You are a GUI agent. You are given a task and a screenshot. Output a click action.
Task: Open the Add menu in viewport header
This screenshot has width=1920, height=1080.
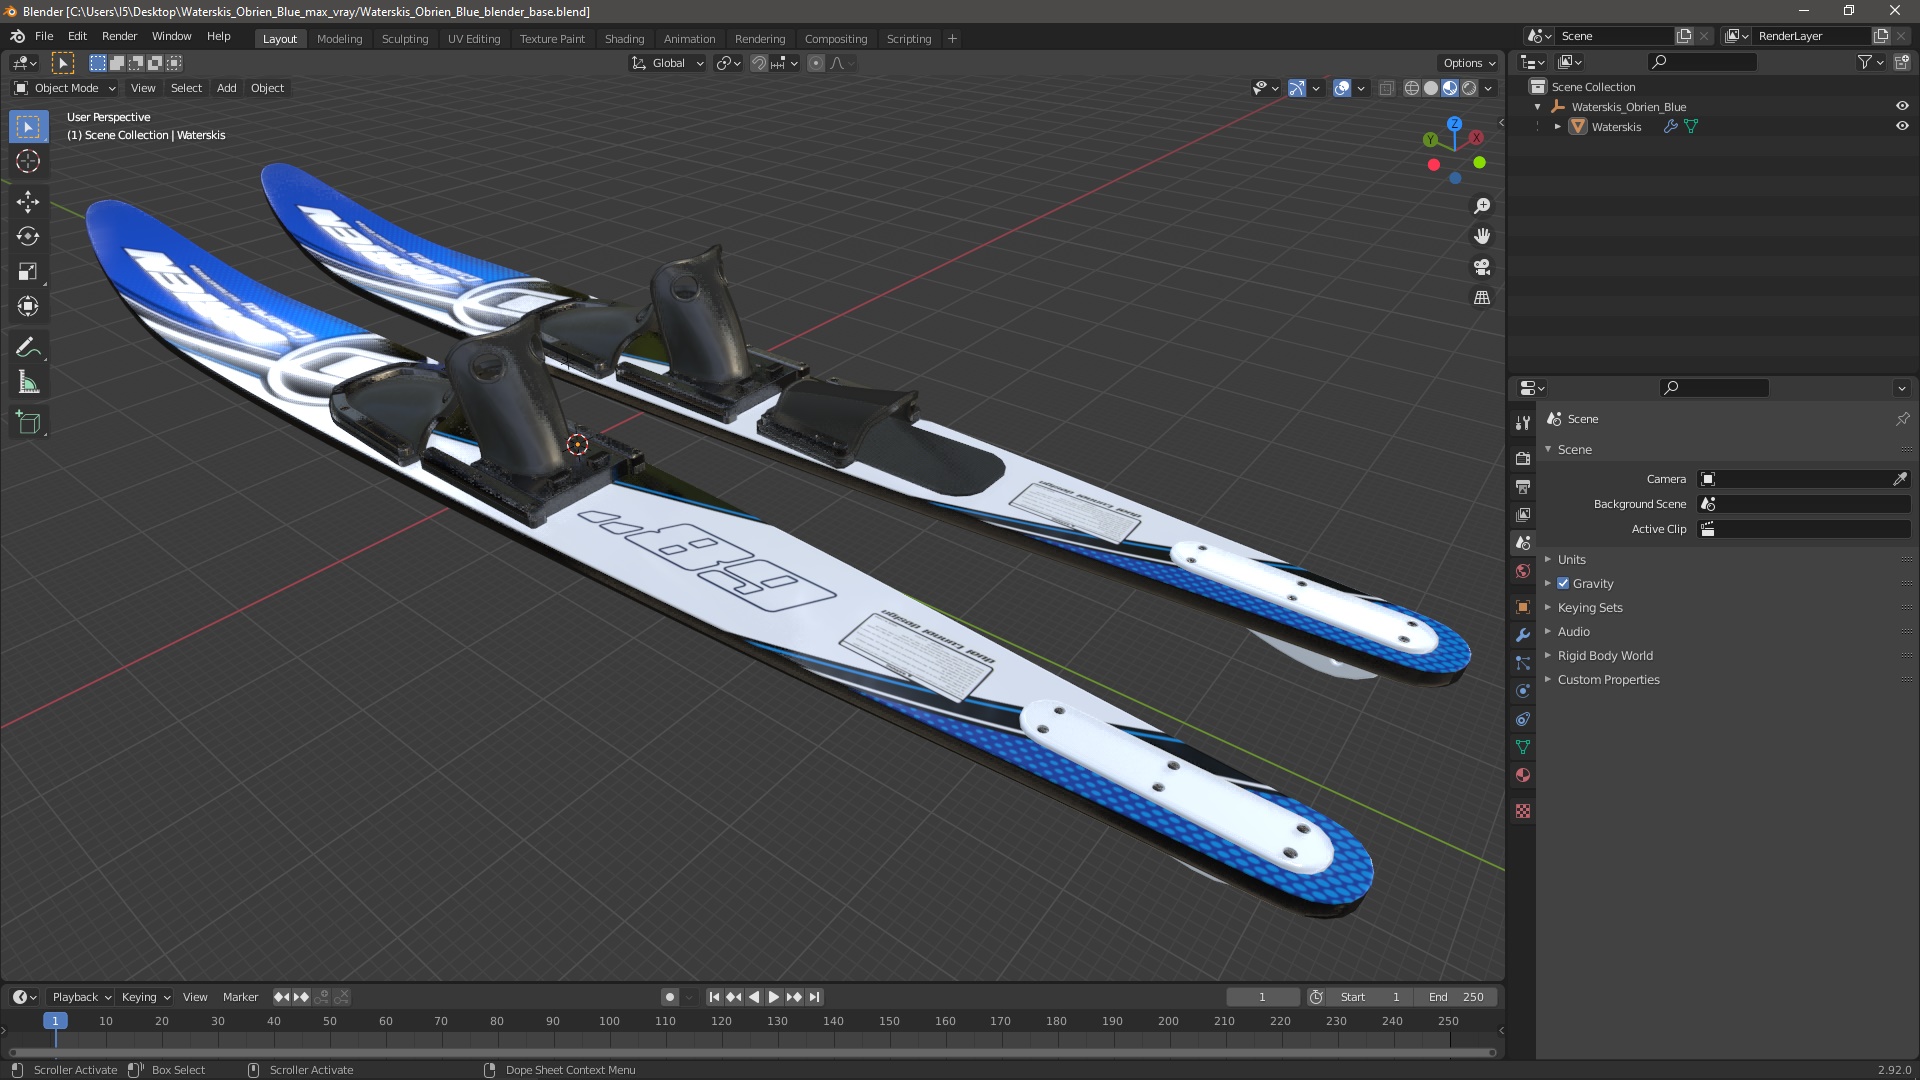click(x=227, y=88)
